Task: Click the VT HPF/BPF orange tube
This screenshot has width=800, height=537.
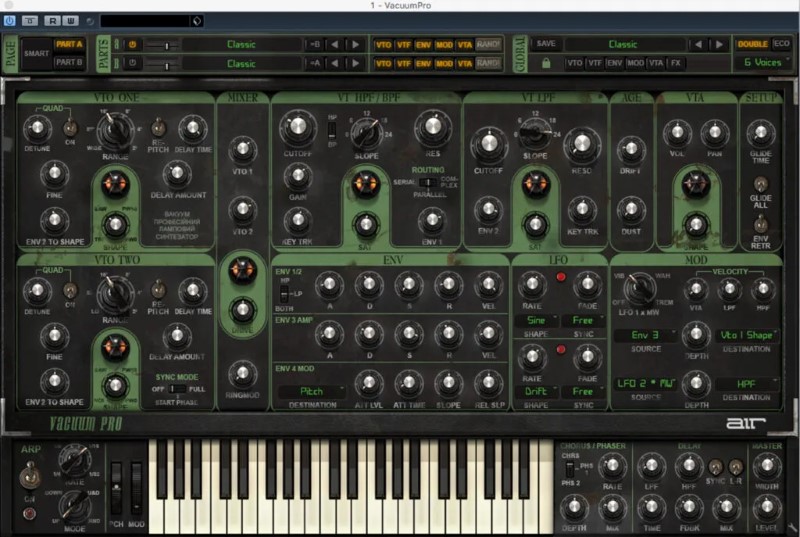Action: pos(365,184)
